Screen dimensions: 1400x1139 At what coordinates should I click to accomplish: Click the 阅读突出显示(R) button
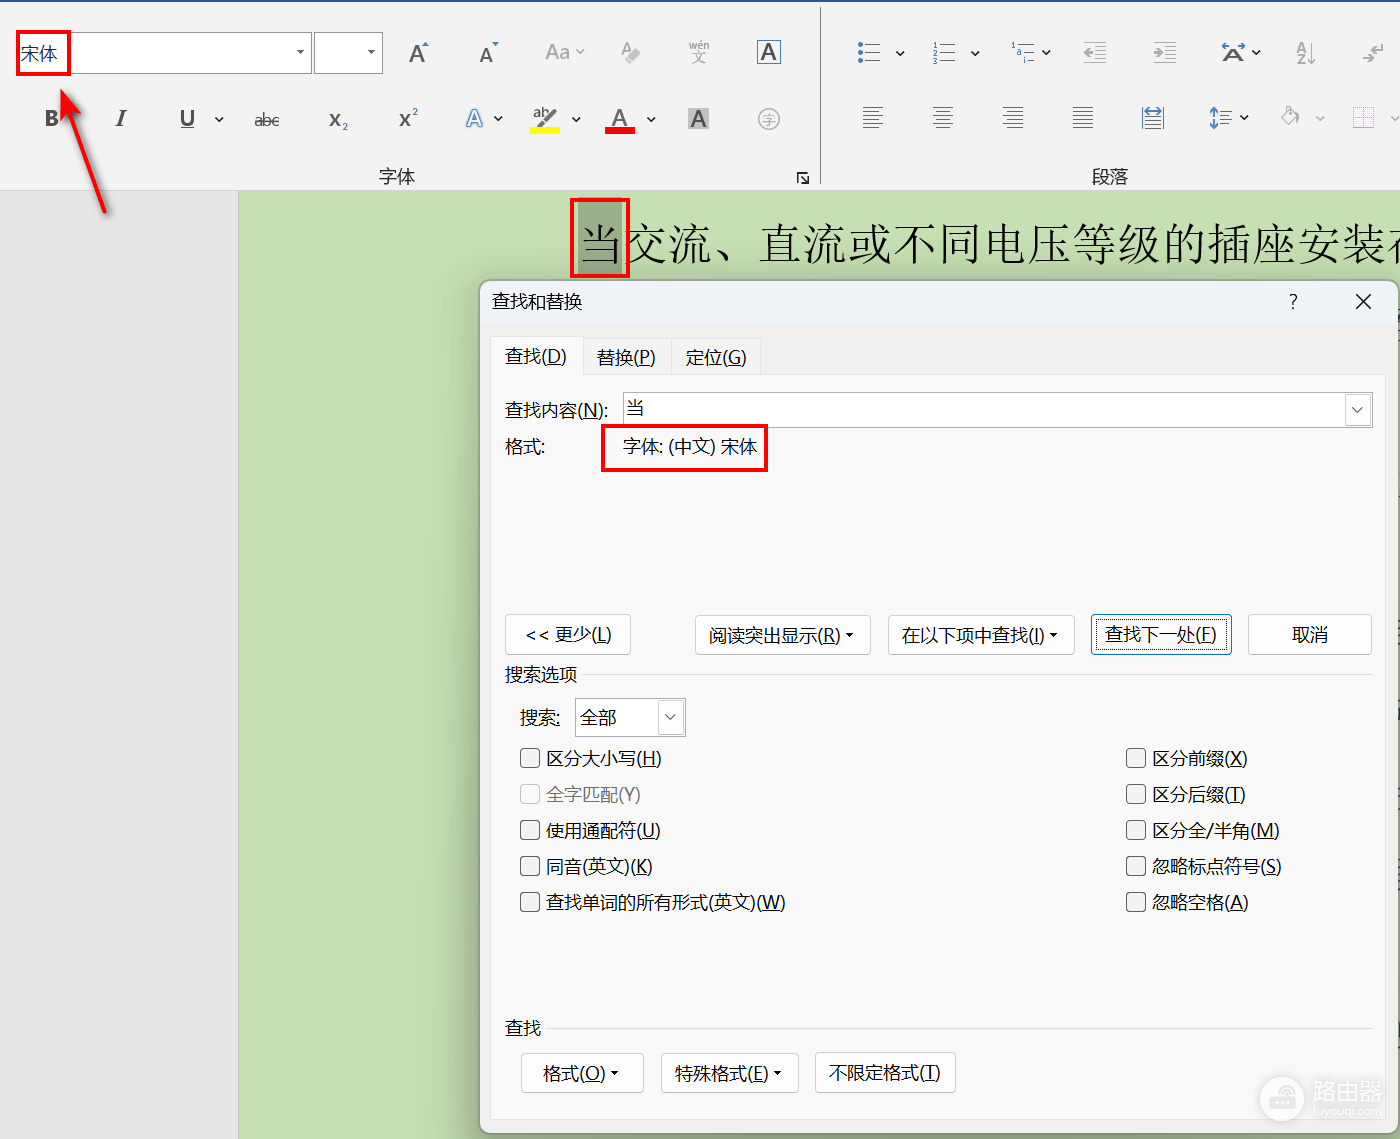783,635
